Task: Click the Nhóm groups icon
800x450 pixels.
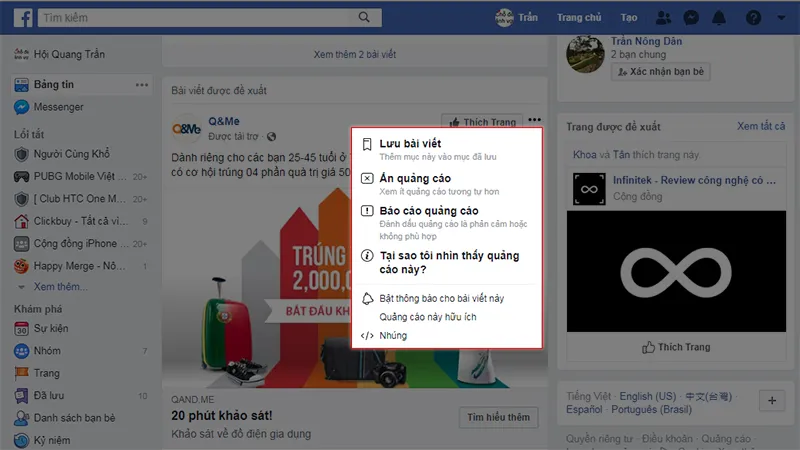Action: click(21, 351)
